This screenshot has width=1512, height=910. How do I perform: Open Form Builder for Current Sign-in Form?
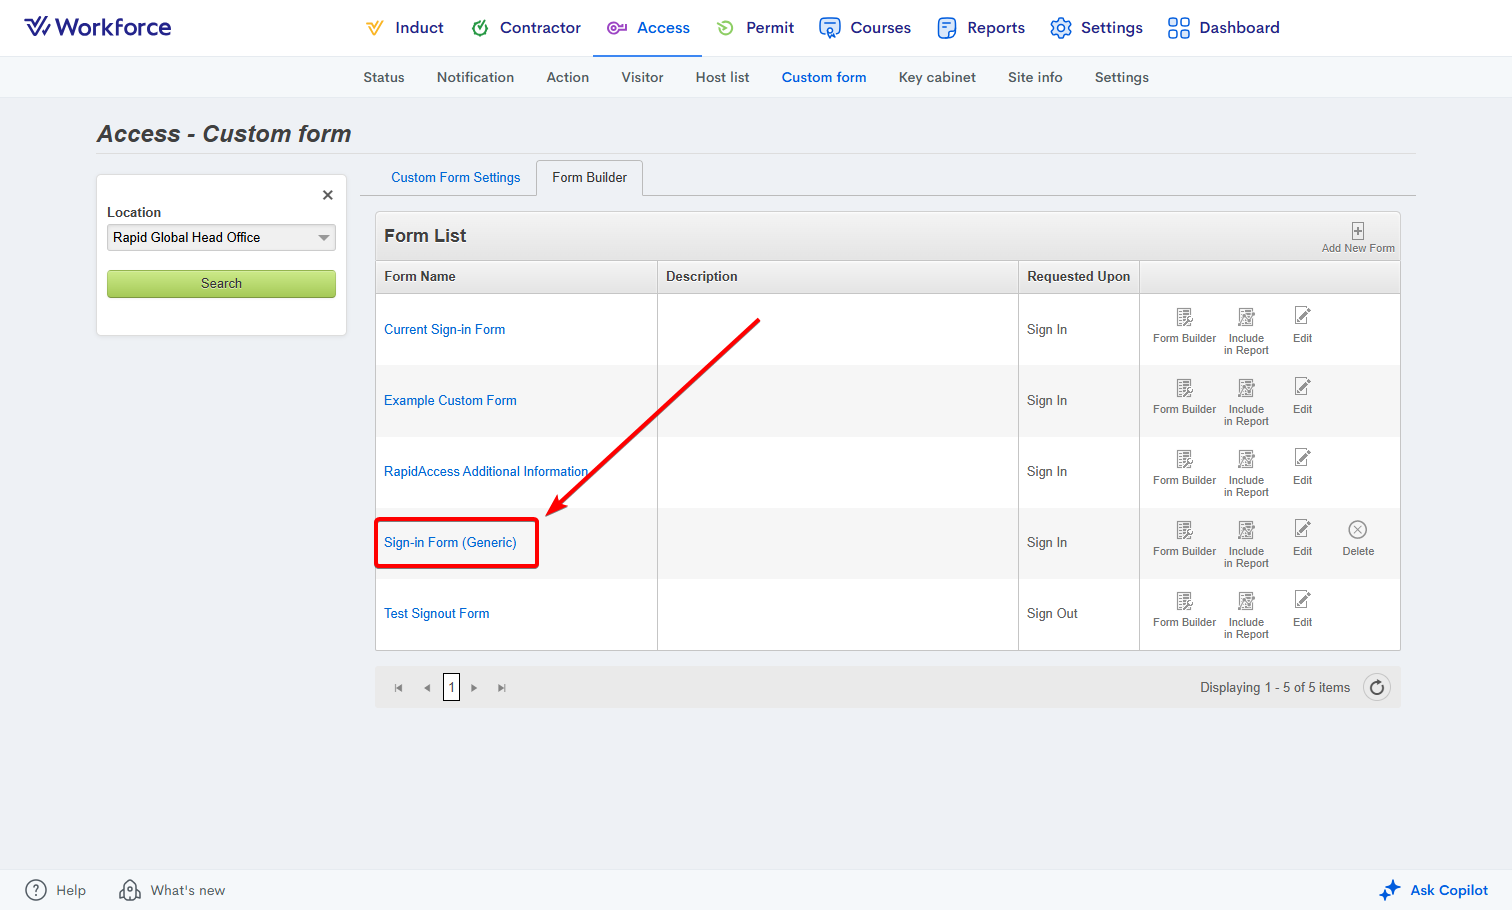tap(1184, 318)
